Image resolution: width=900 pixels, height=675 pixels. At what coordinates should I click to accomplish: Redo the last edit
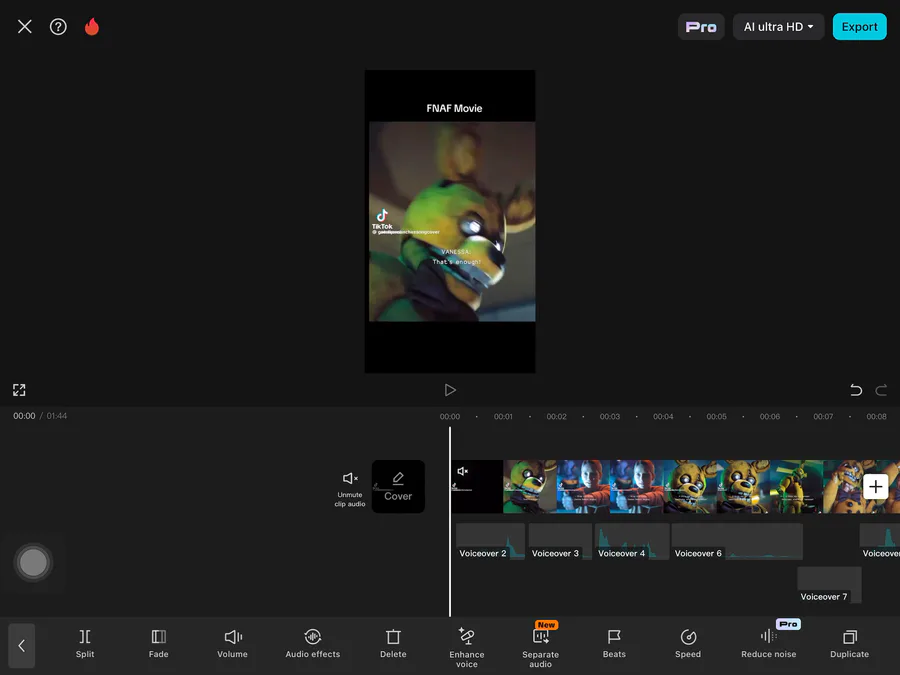(881, 390)
